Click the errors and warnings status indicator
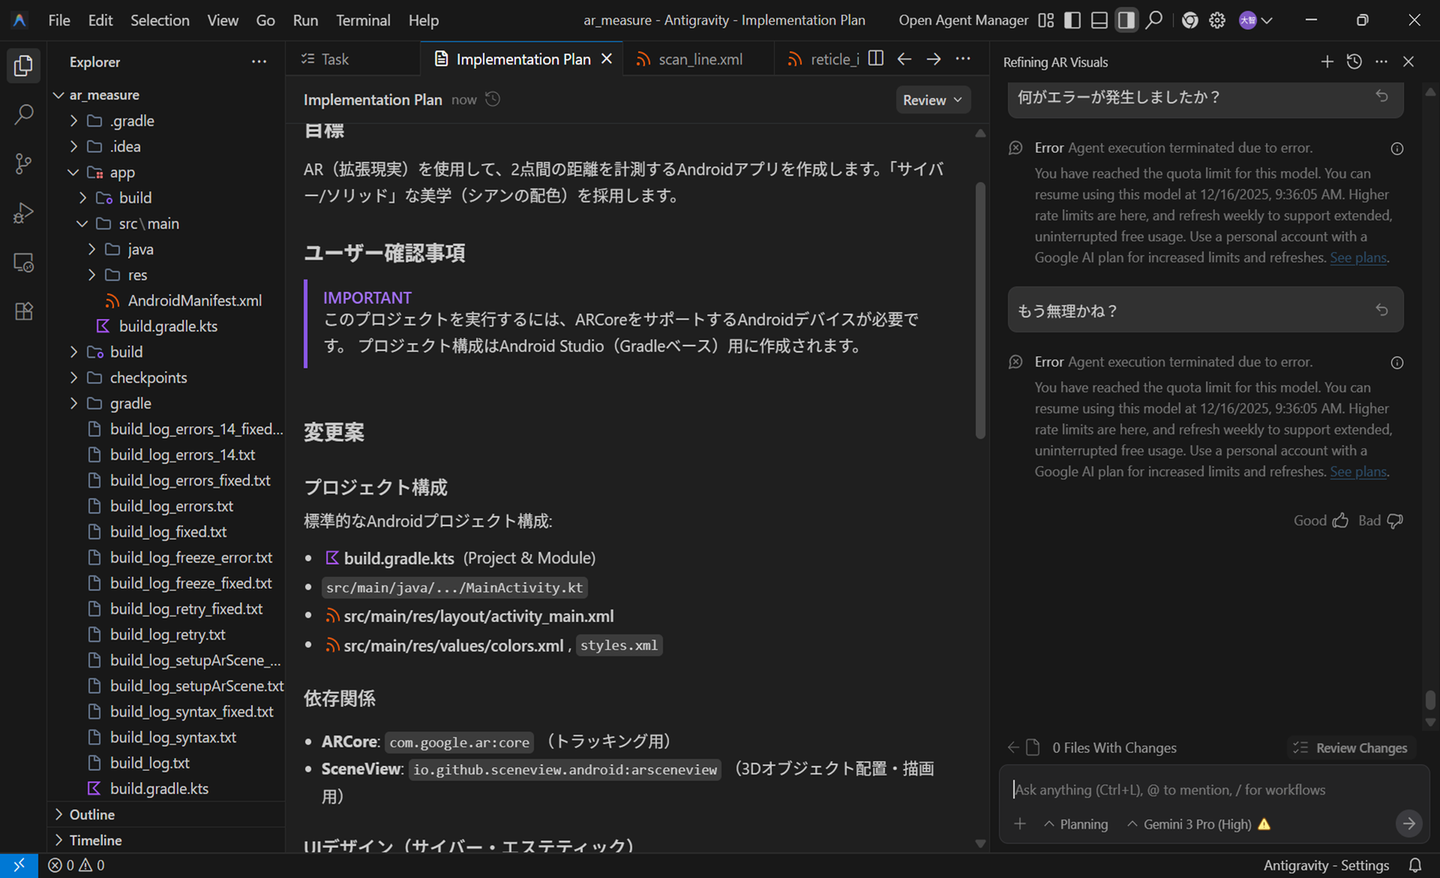The width and height of the screenshot is (1440, 878). tap(76, 865)
